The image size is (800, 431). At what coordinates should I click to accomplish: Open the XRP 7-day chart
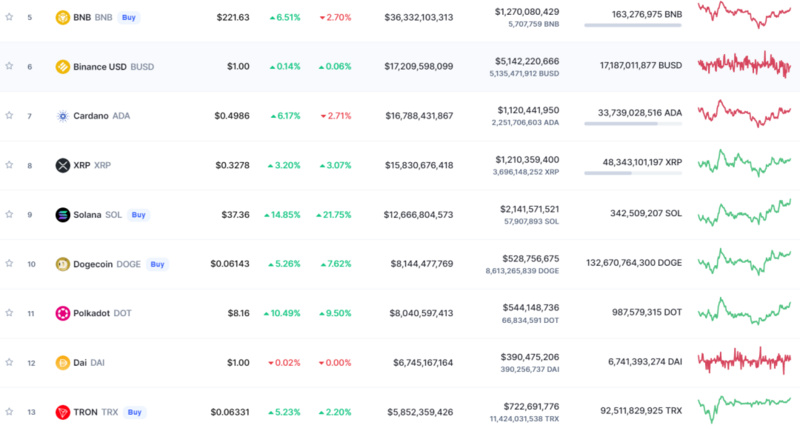tap(744, 163)
